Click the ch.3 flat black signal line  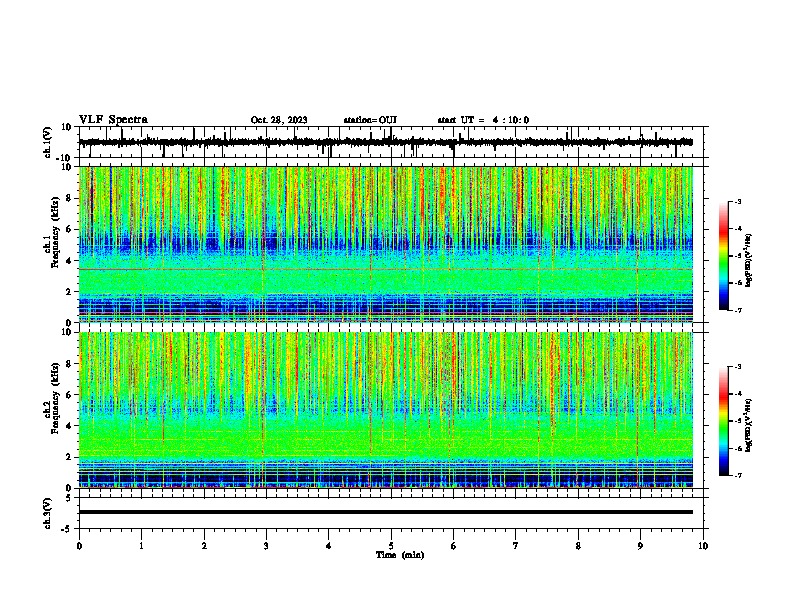tap(386, 512)
